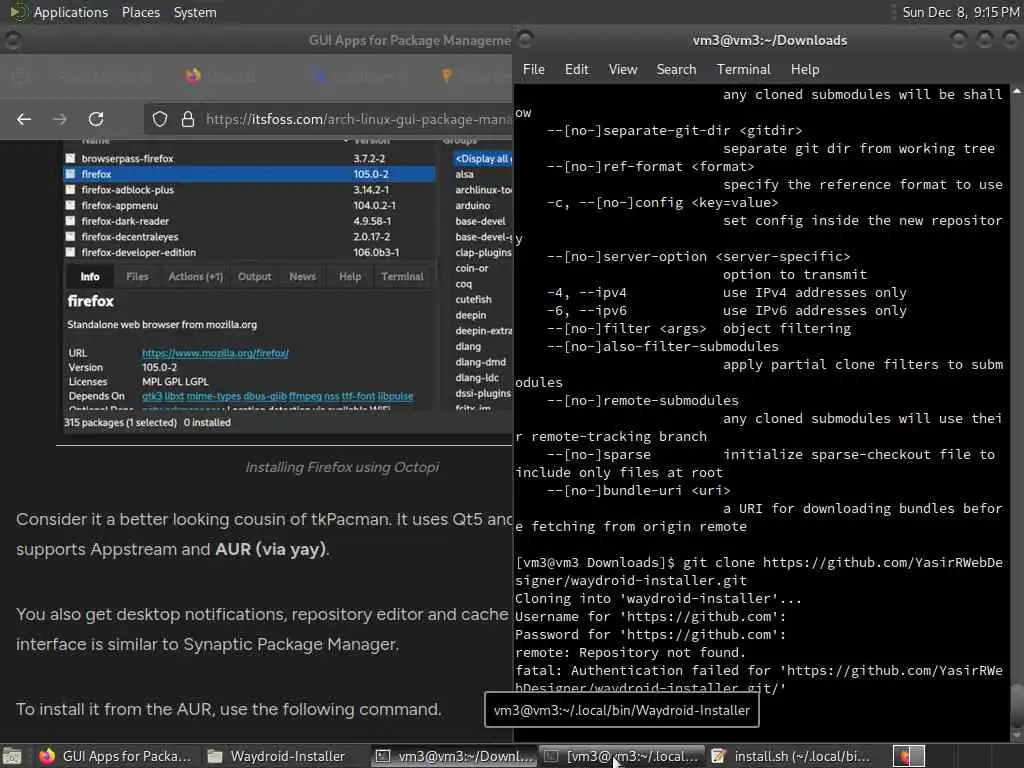Click the terminal scrollbar up arrow

(1017, 92)
